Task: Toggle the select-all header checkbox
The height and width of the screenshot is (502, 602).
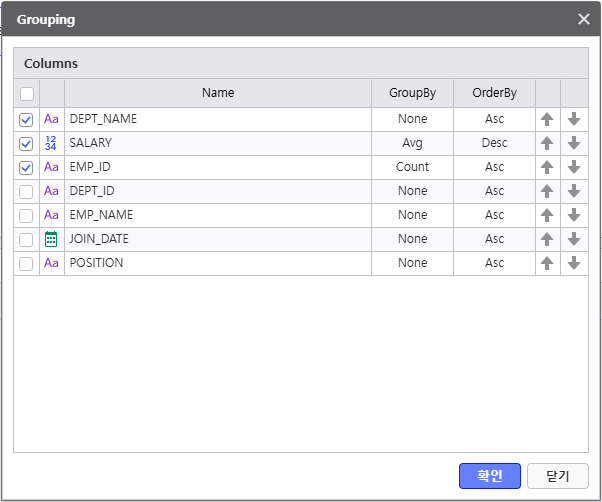Action: 26,94
